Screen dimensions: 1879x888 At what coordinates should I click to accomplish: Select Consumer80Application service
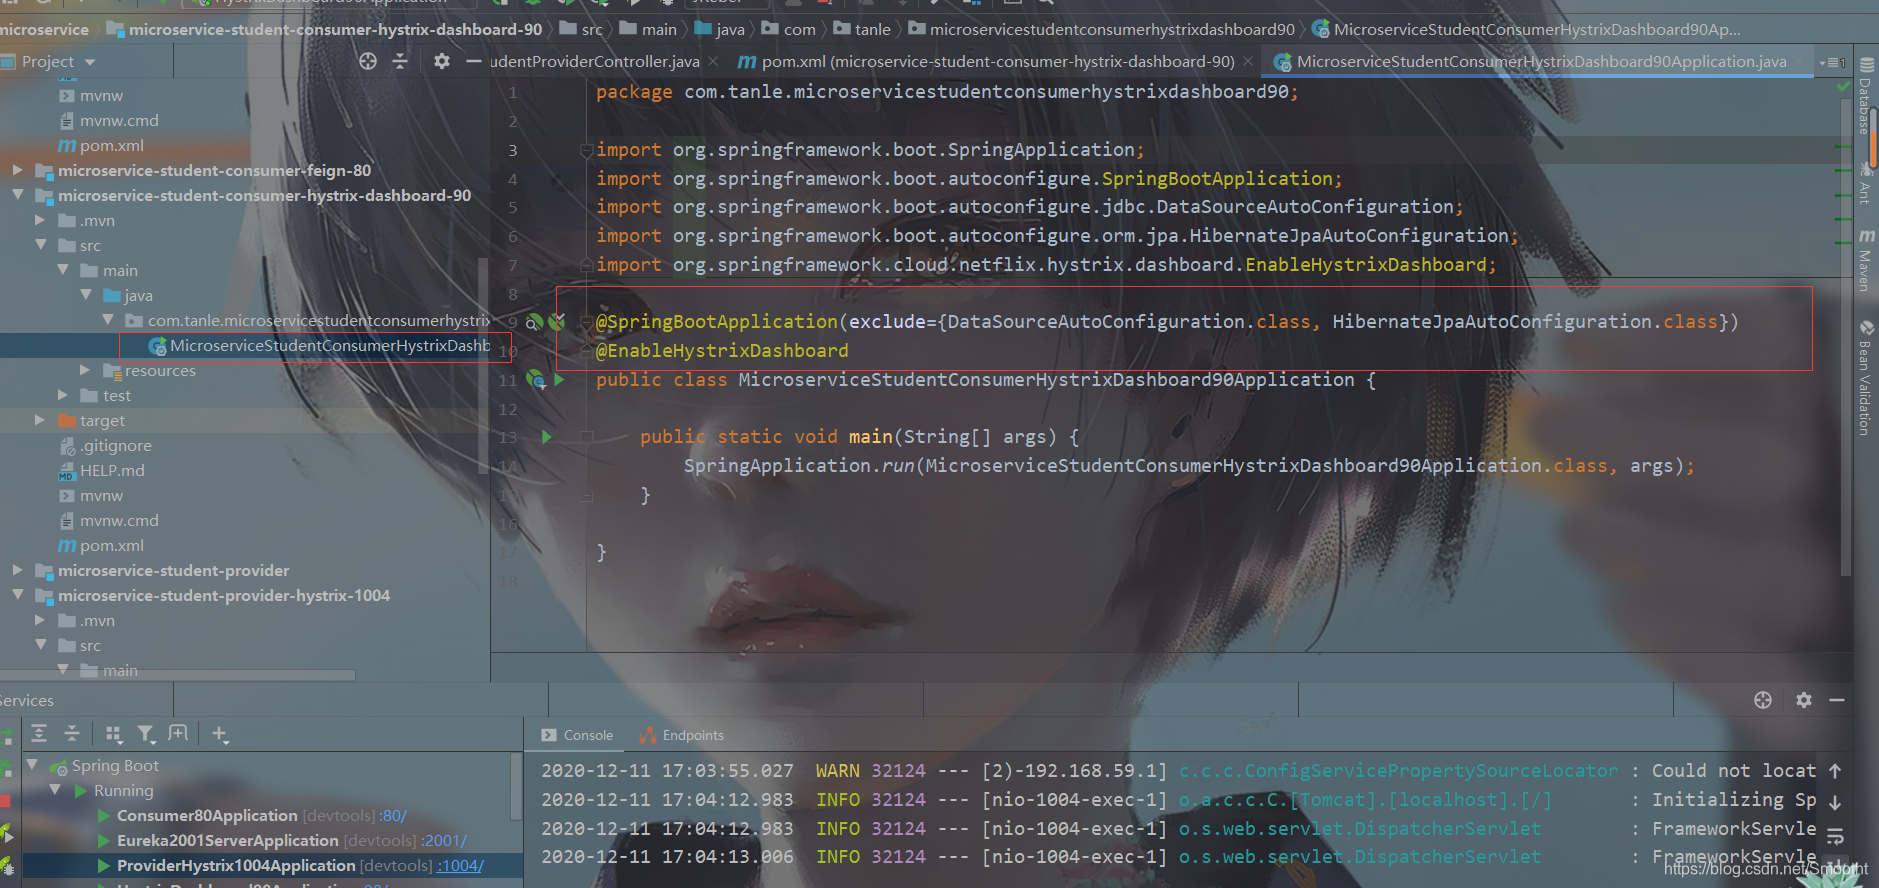[x=207, y=815]
